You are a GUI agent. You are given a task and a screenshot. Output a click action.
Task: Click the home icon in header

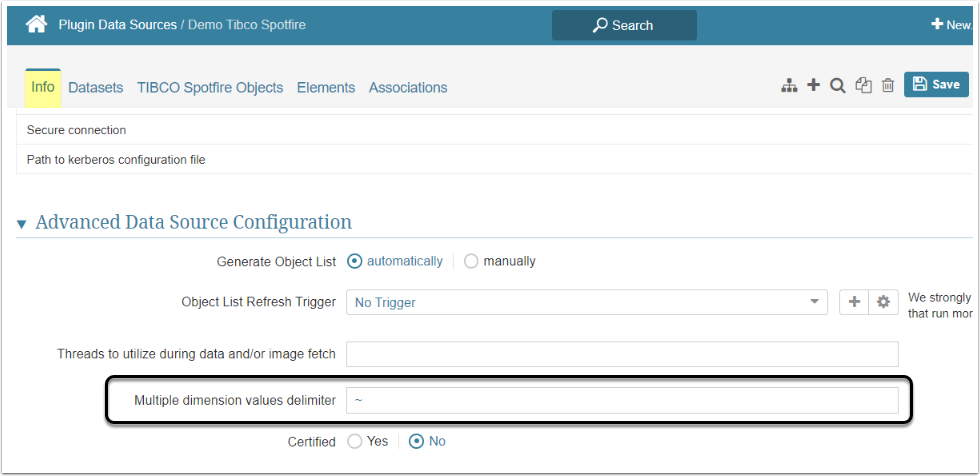click(37, 24)
